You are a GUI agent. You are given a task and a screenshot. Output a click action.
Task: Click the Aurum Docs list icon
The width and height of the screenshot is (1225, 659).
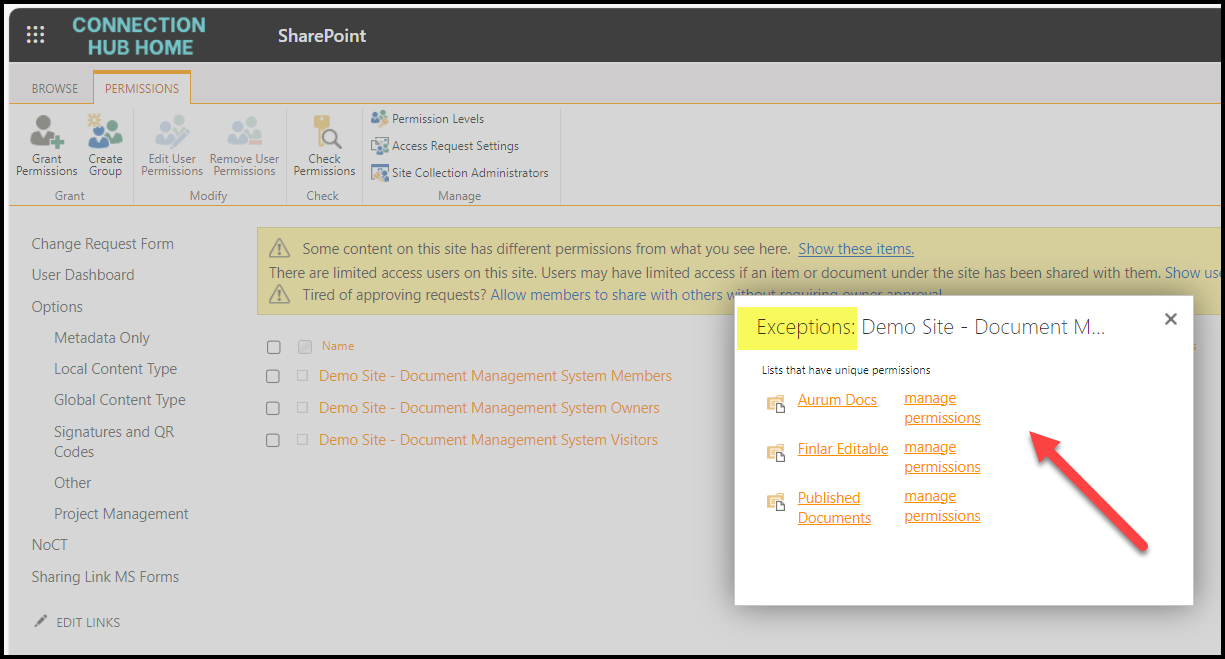pyautogui.click(x=776, y=403)
